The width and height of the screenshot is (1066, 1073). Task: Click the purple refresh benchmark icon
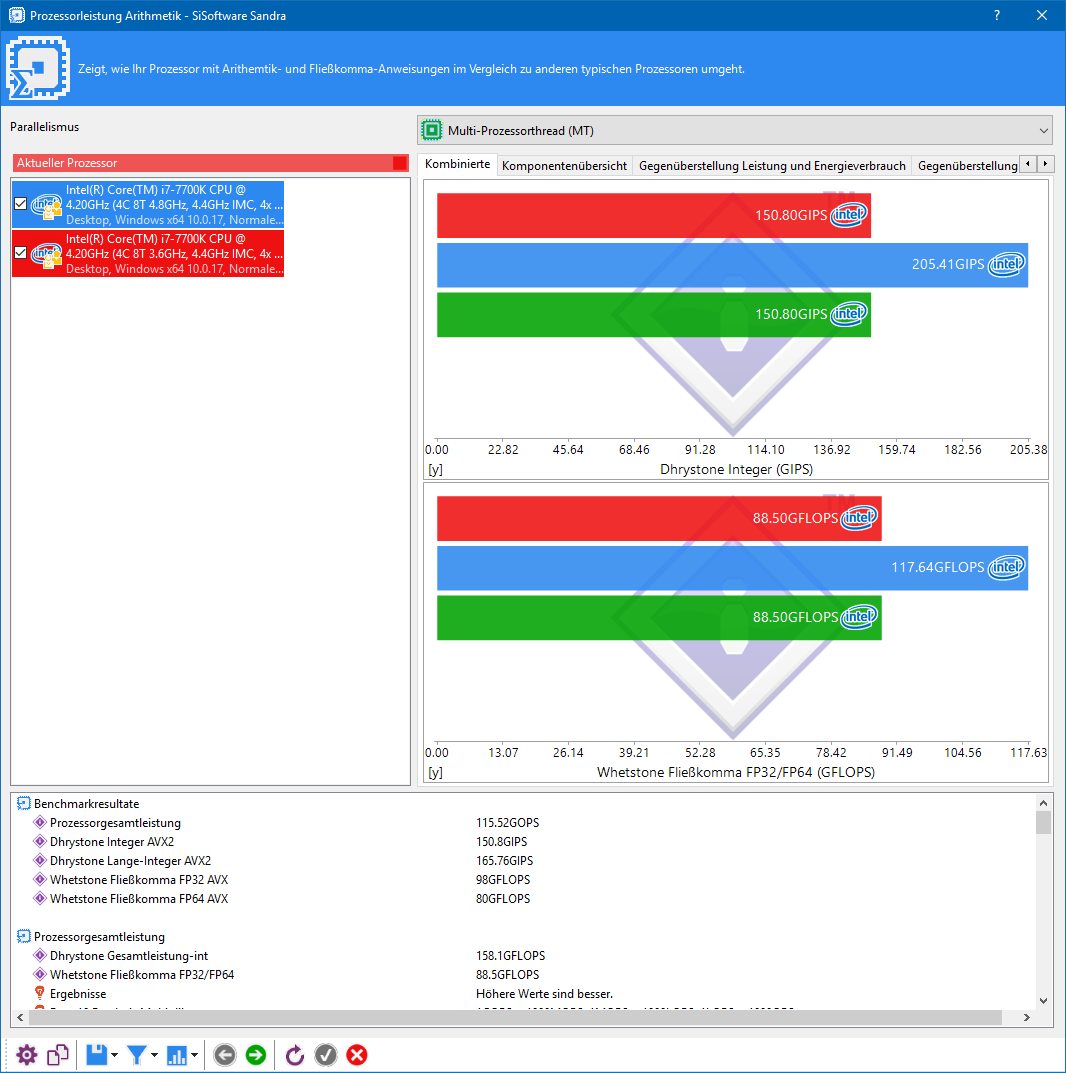pos(295,1055)
